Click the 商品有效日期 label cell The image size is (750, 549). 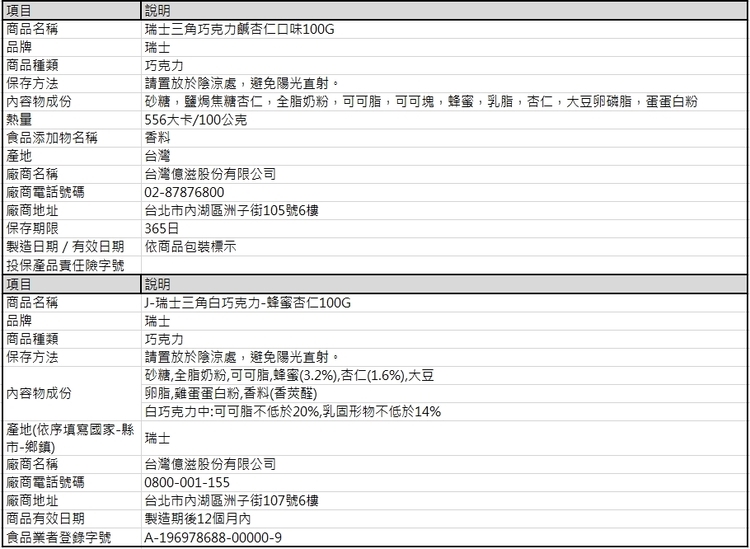click(x=46, y=519)
